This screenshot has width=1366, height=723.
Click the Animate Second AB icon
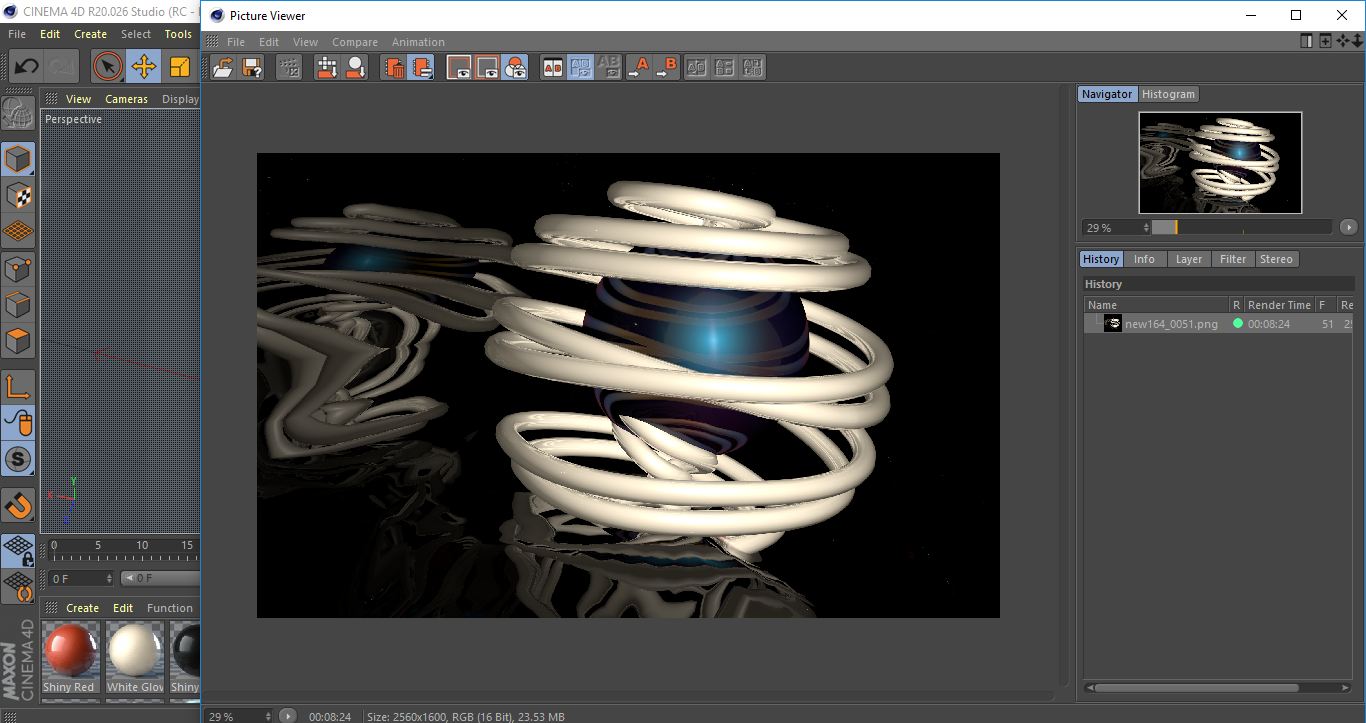point(725,67)
